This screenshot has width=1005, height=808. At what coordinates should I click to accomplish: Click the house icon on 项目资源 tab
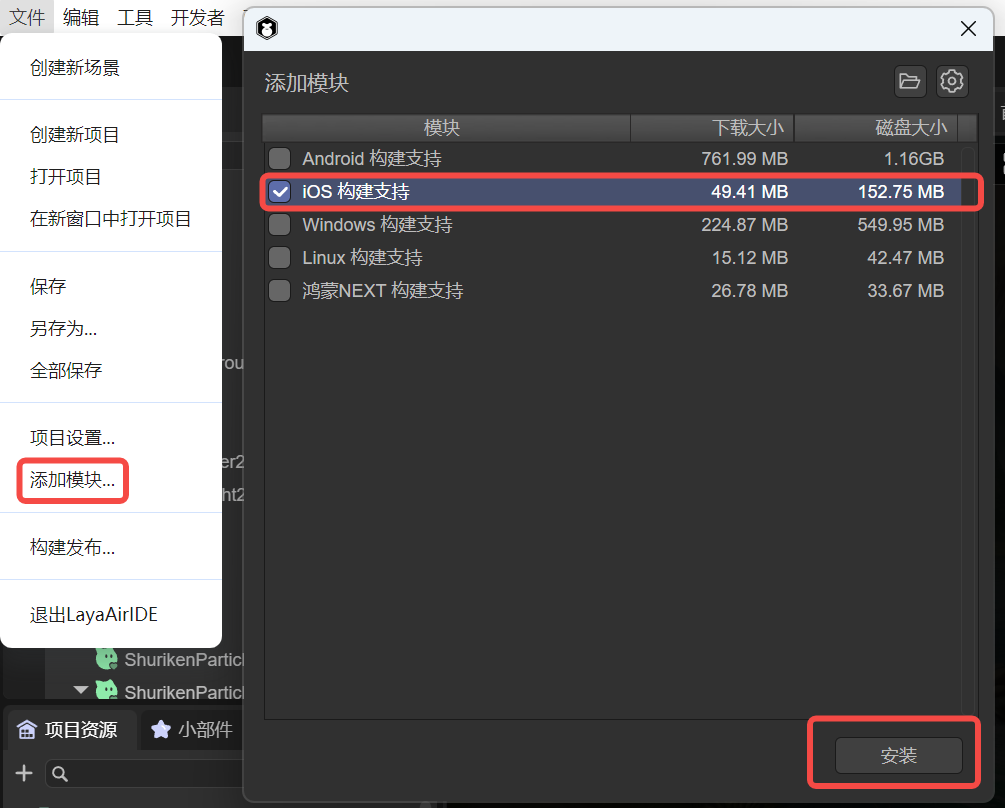(27, 730)
